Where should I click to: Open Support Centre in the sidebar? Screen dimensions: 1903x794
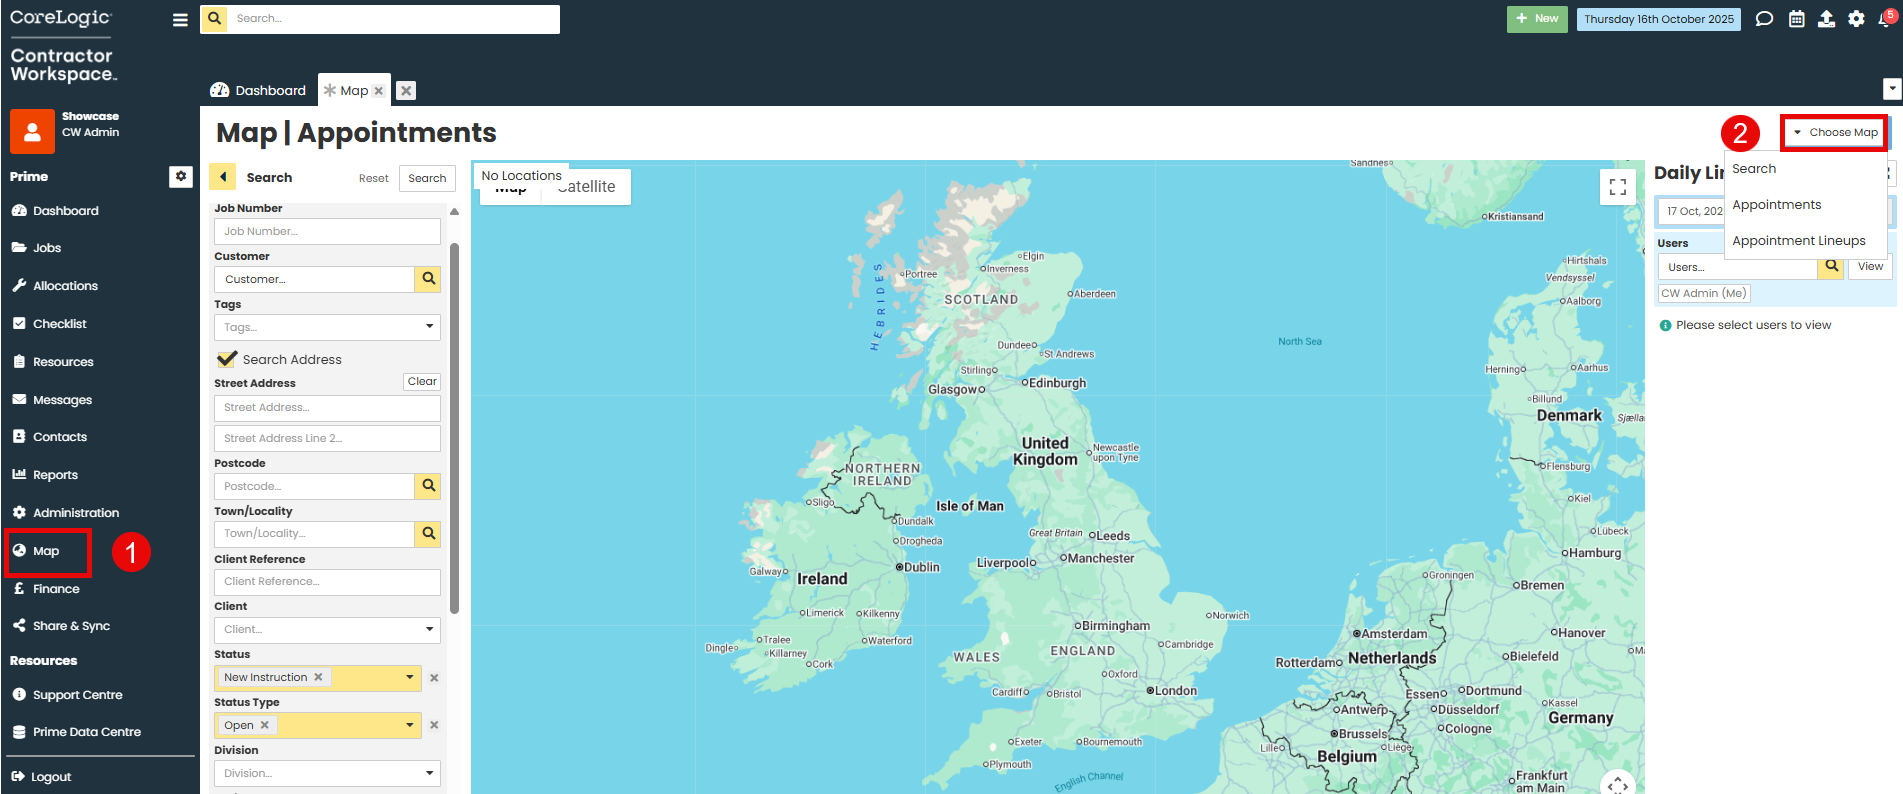point(77,695)
